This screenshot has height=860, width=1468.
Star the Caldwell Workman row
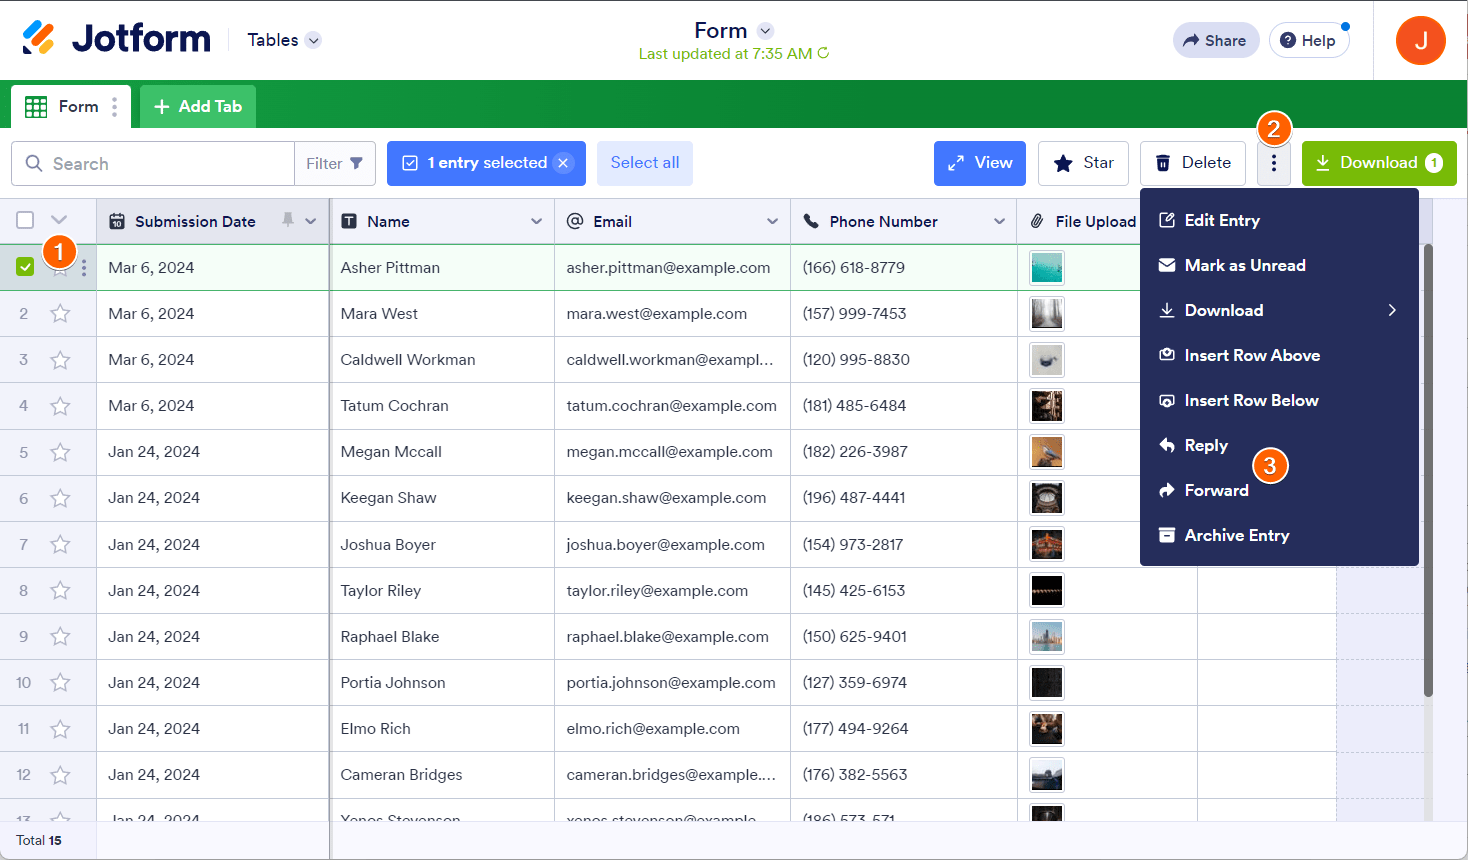[x=60, y=360]
